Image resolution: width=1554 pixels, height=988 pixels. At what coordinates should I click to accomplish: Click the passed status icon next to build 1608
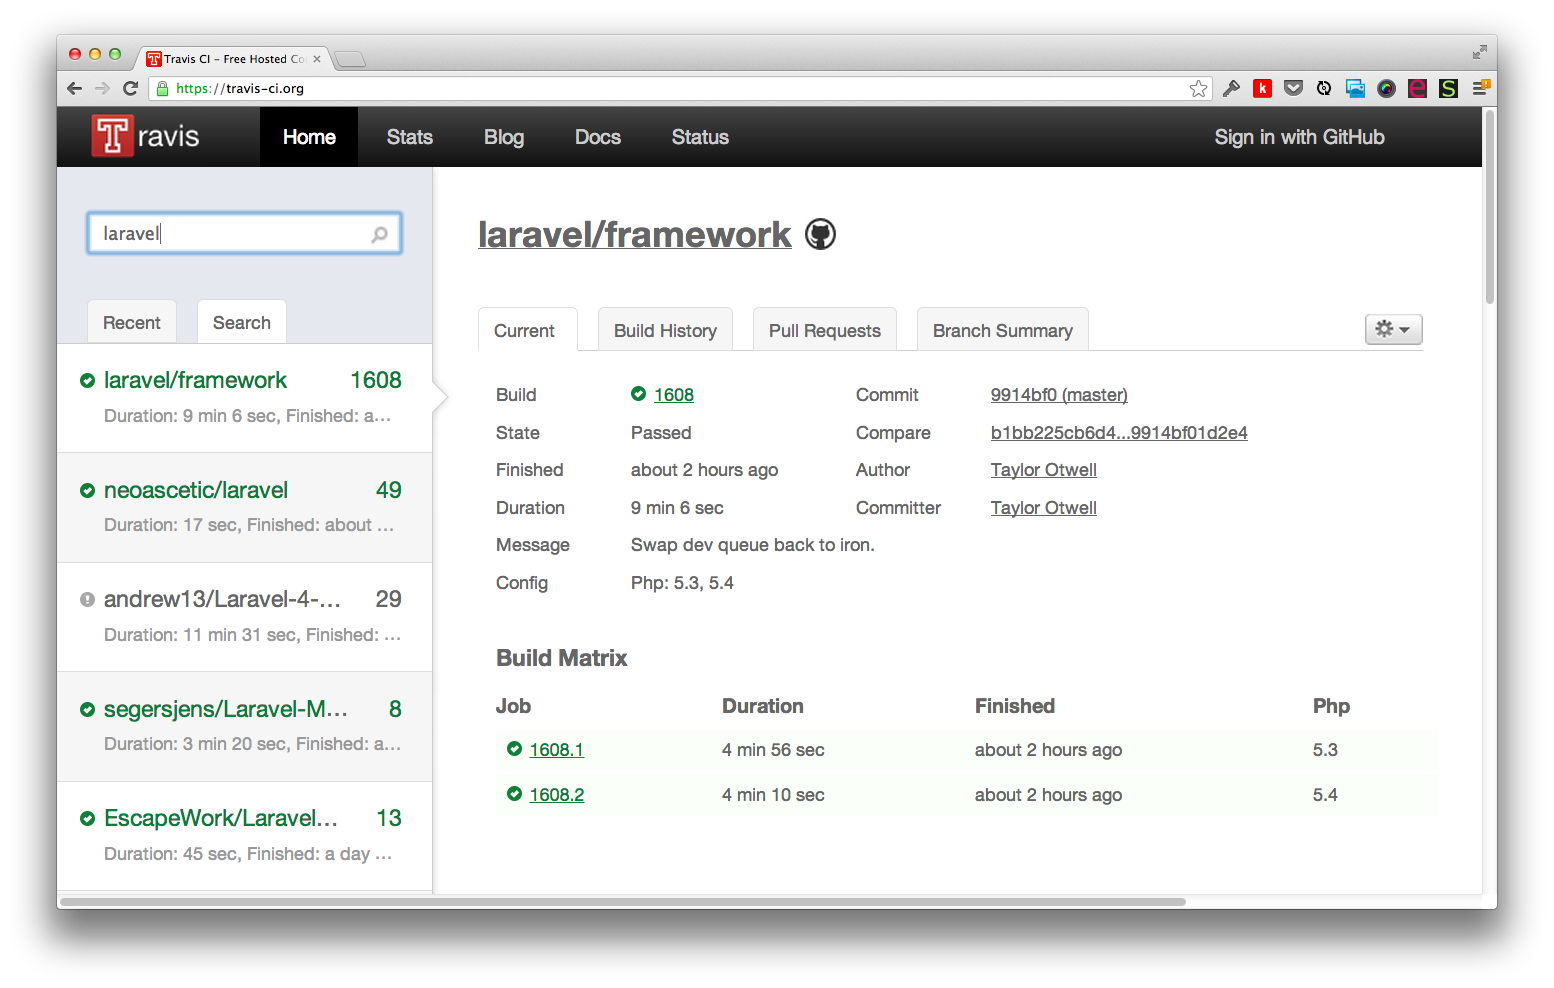[638, 394]
